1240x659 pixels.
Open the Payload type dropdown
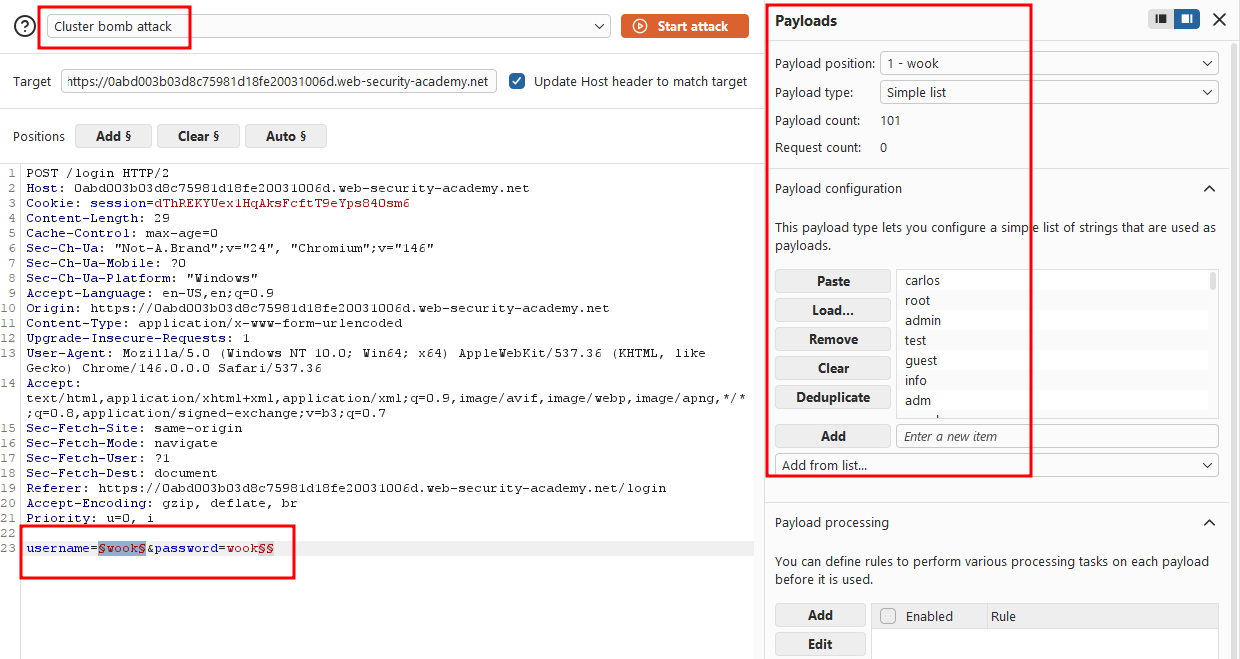[x=1049, y=92]
